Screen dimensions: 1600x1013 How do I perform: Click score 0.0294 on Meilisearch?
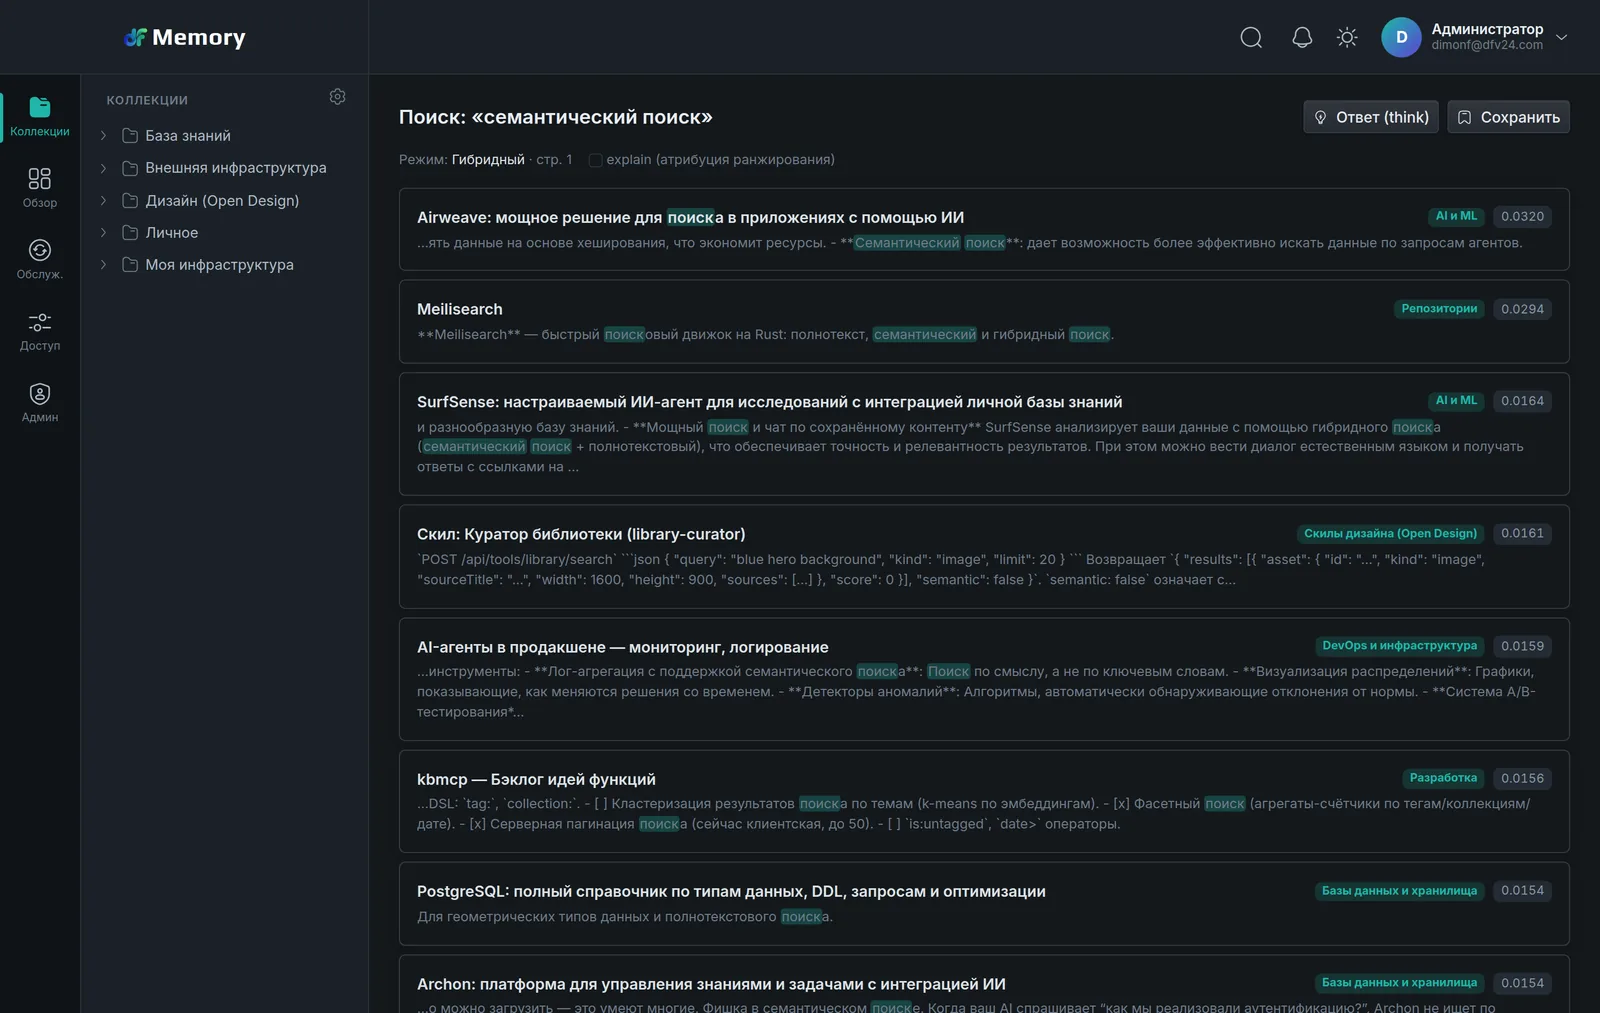pos(1522,309)
